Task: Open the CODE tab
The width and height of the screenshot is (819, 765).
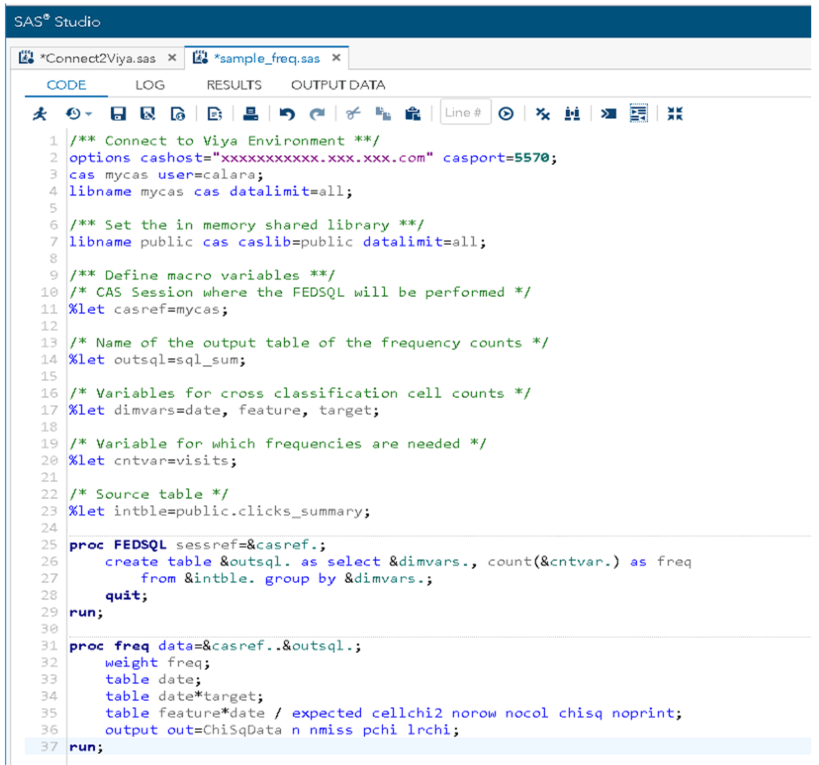Action: [x=66, y=85]
